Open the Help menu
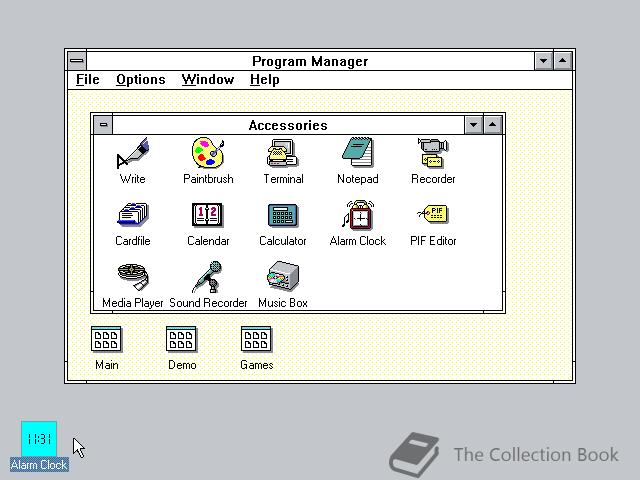640x480 pixels. point(264,80)
